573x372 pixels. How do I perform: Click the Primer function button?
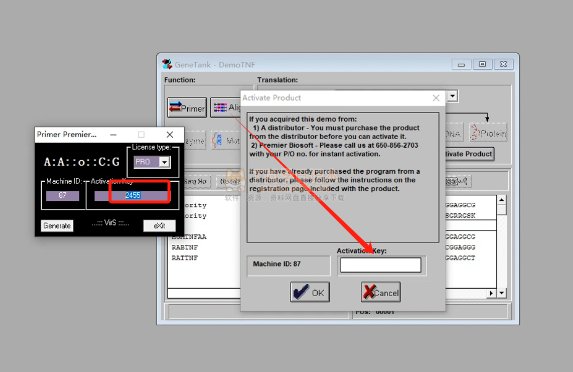(187, 107)
